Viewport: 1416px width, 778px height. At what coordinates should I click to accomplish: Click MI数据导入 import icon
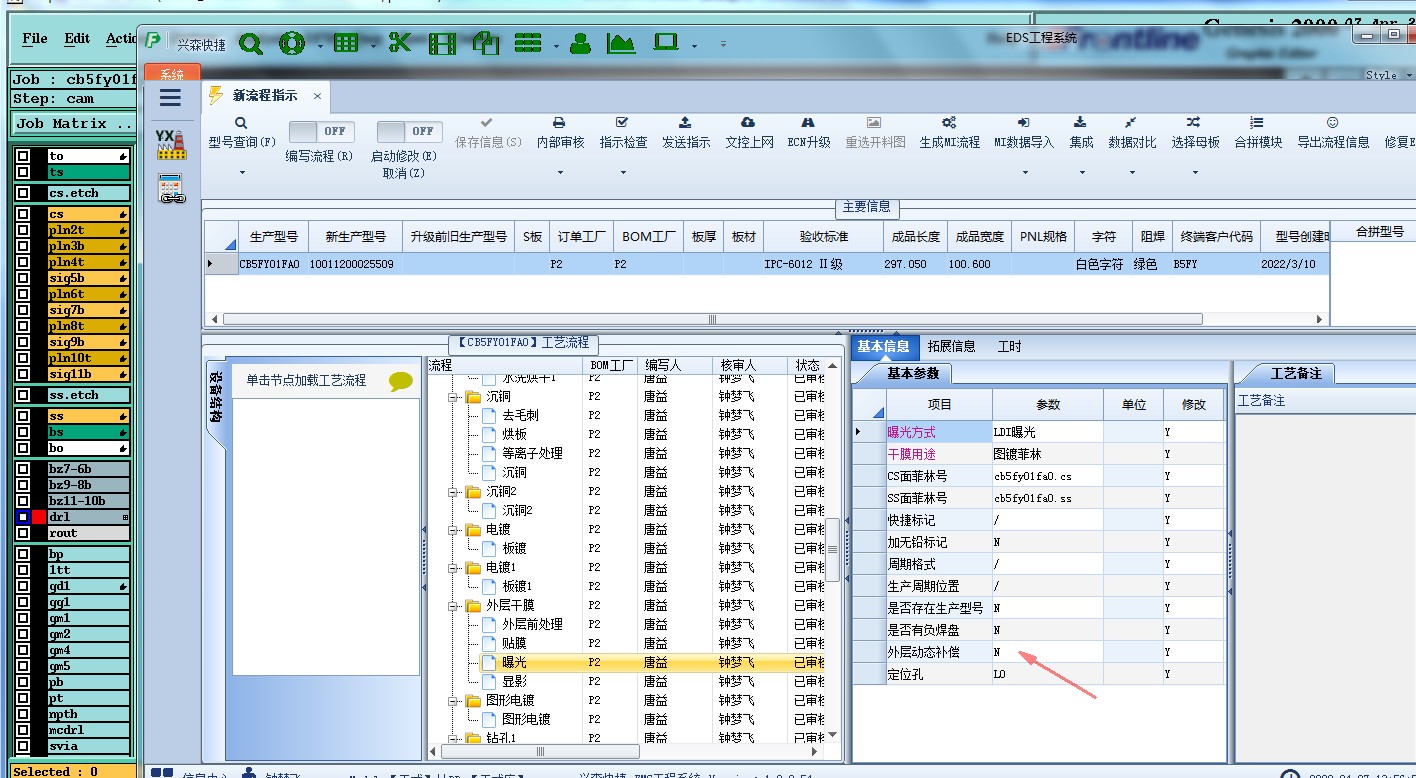1023,122
